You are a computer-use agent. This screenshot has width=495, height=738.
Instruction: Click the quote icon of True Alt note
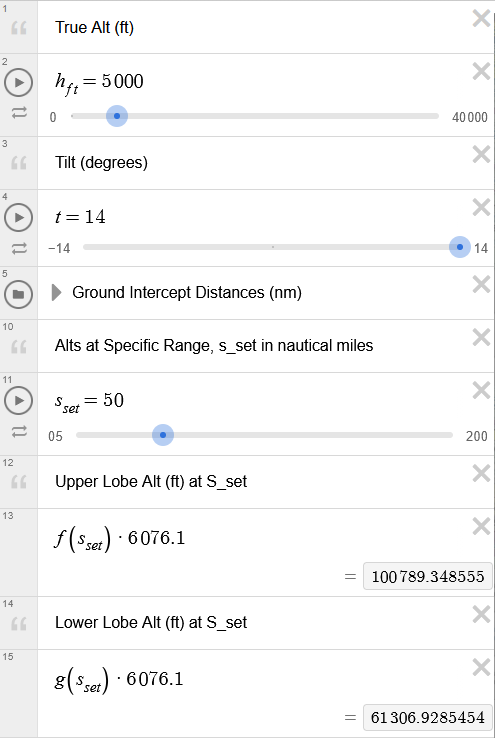pos(19,28)
